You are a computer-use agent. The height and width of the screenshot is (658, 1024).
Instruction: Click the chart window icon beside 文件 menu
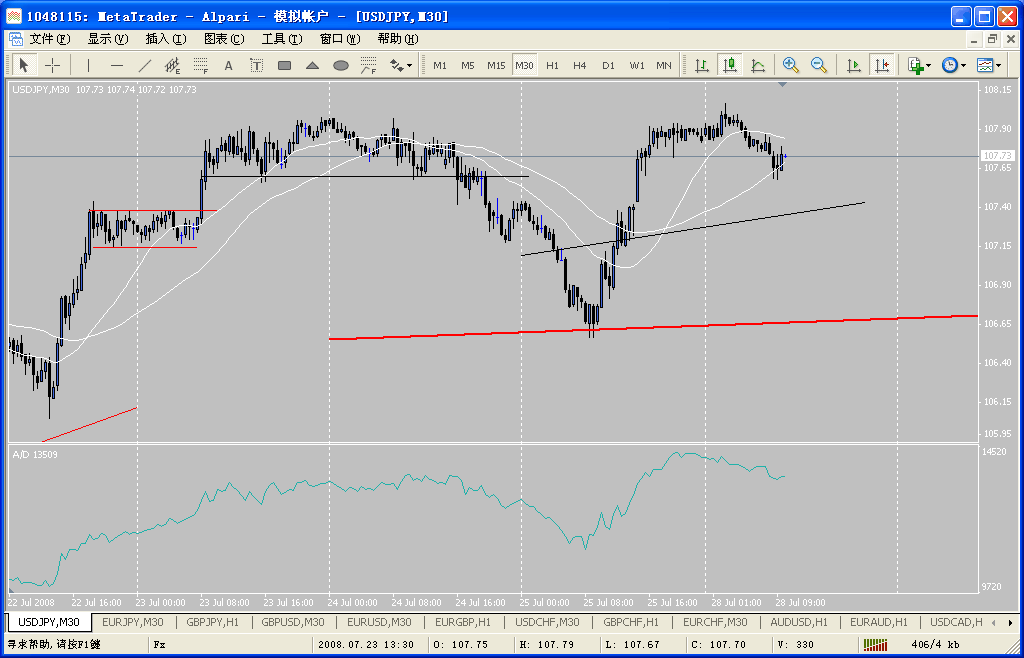(x=16, y=39)
